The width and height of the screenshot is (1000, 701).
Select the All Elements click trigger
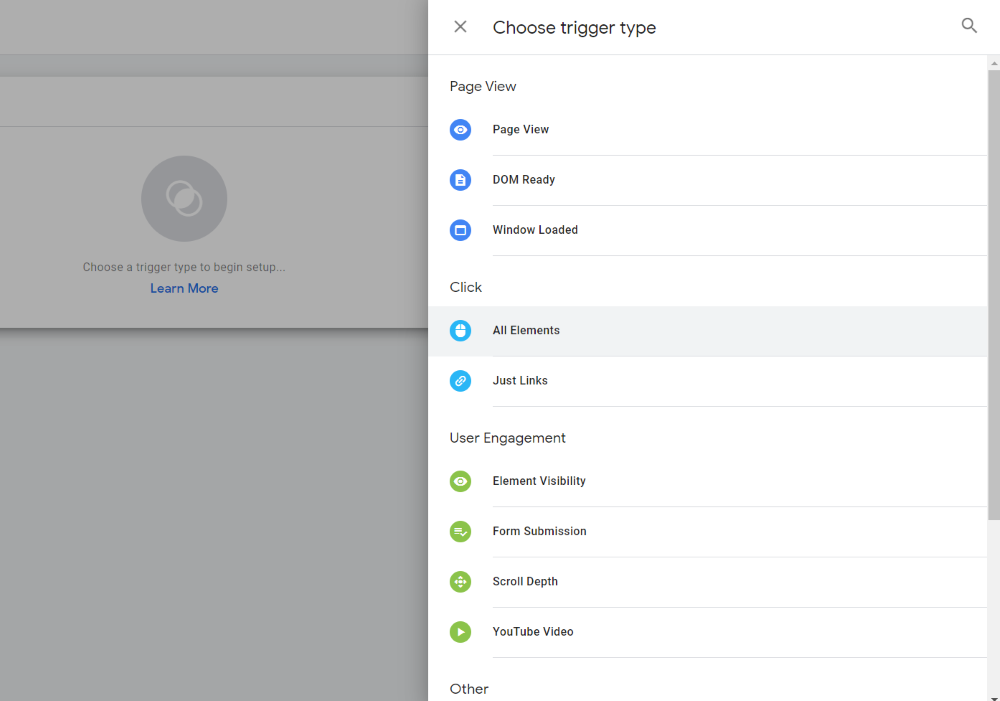[x=707, y=331]
